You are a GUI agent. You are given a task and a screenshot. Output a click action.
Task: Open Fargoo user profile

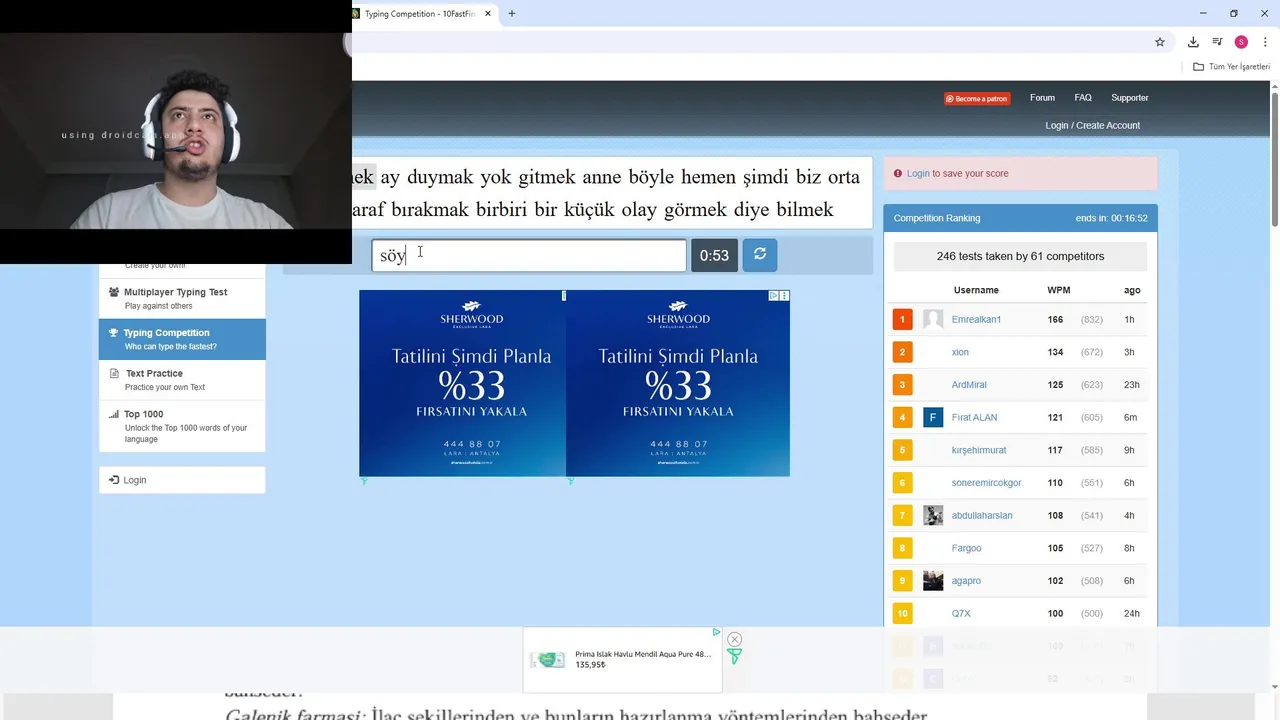966,548
